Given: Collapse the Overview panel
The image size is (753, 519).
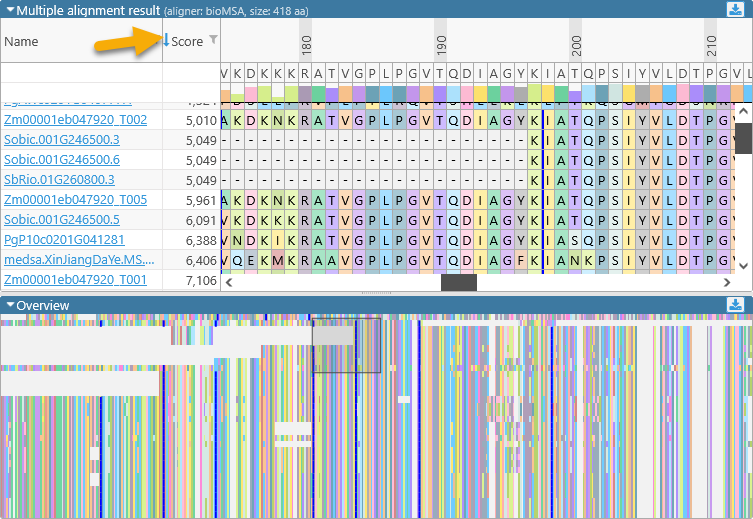Looking at the screenshot, I should (10, 305).
